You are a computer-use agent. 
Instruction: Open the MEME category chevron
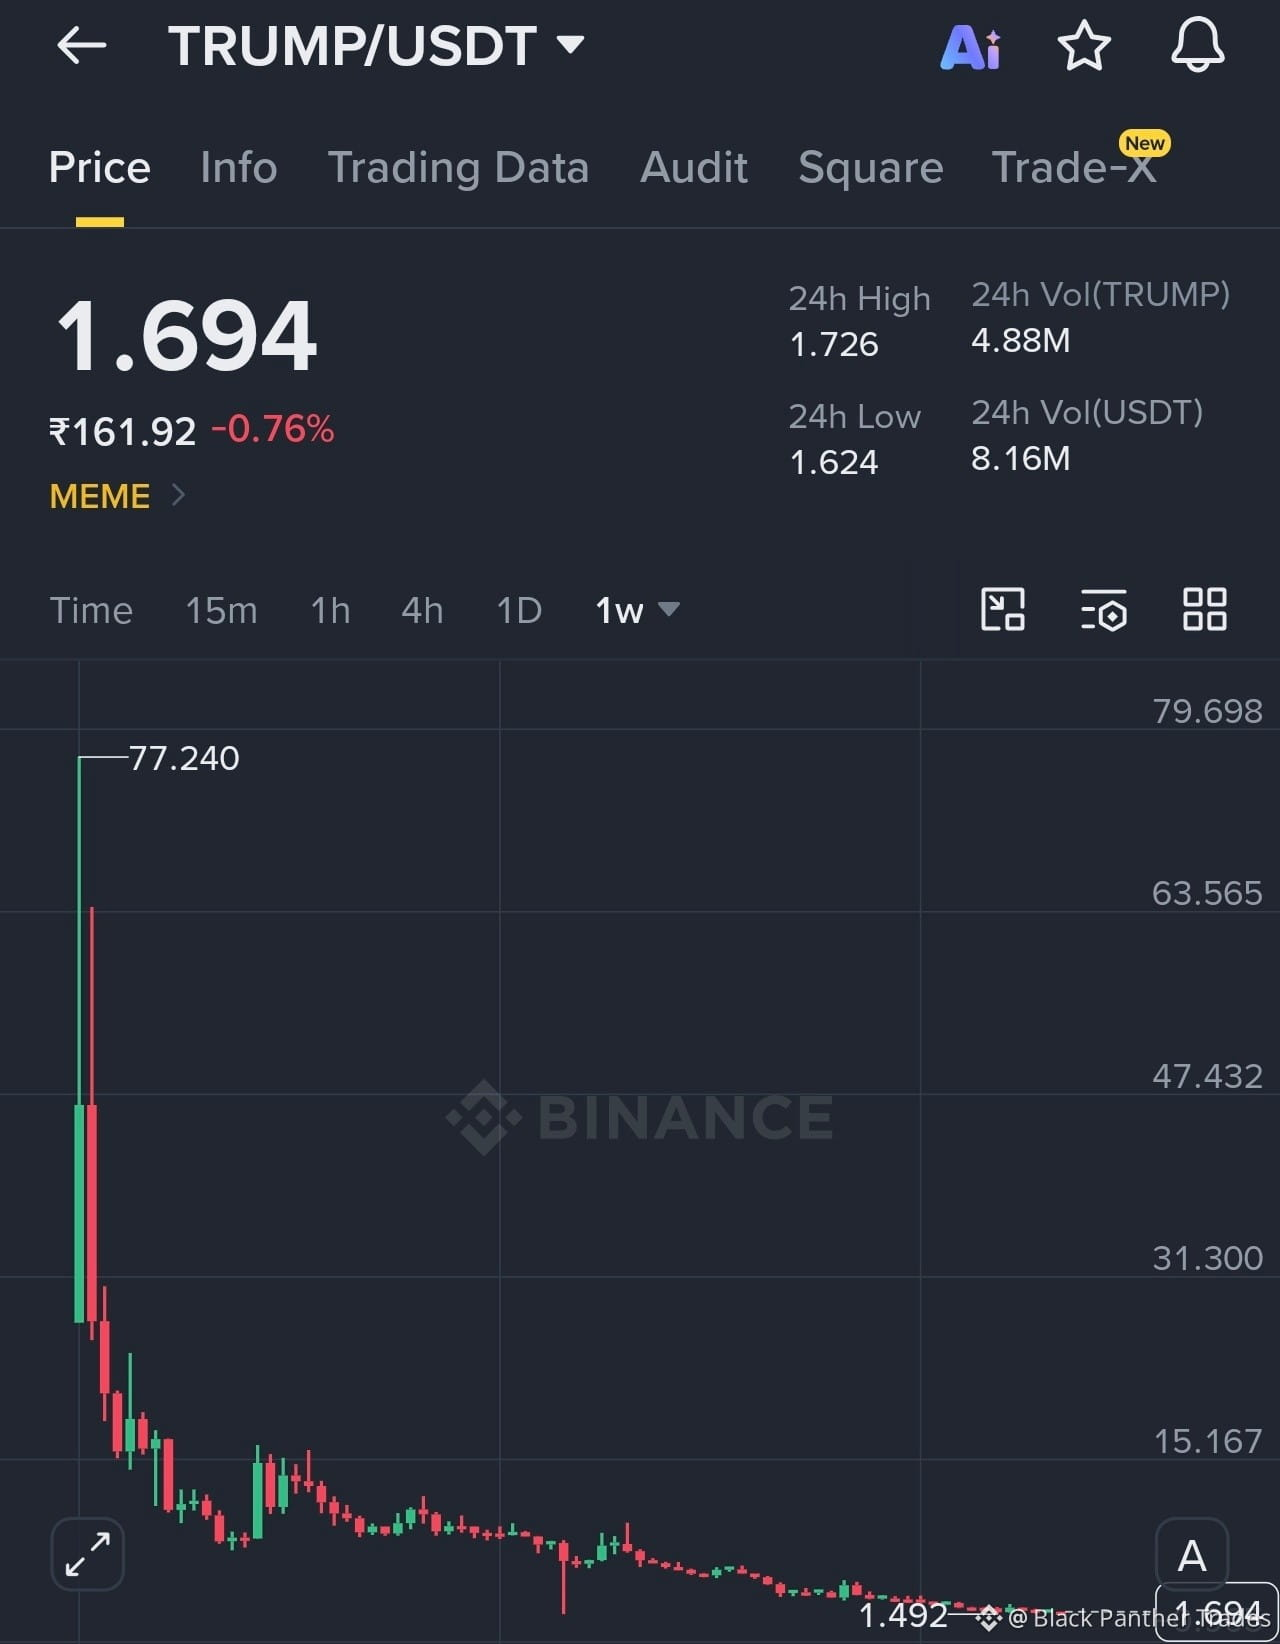tap(178, 495)
